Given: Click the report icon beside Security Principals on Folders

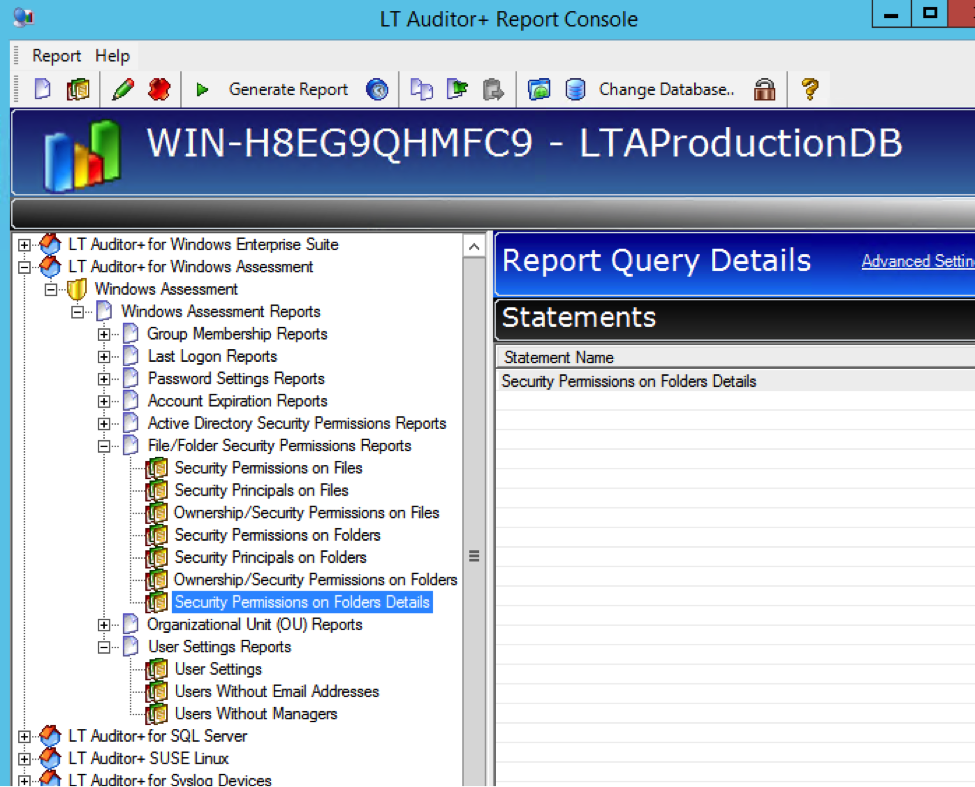Looking at the screenshot, I should (157, 558).
